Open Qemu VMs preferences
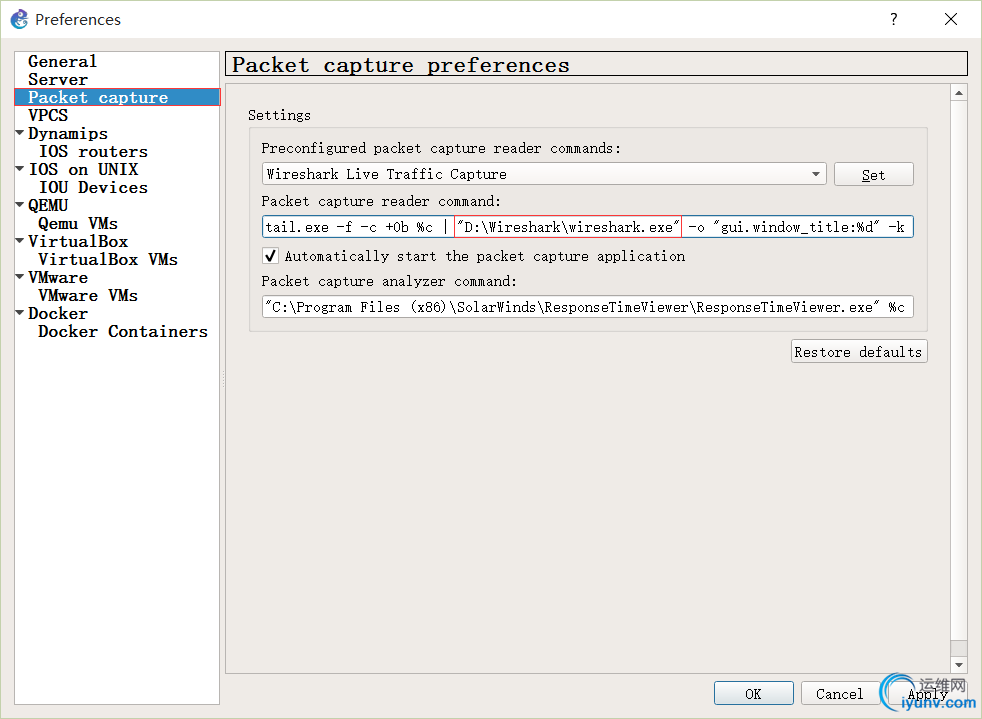Screen dimensions: 982x719 click(x=78, y=223)
